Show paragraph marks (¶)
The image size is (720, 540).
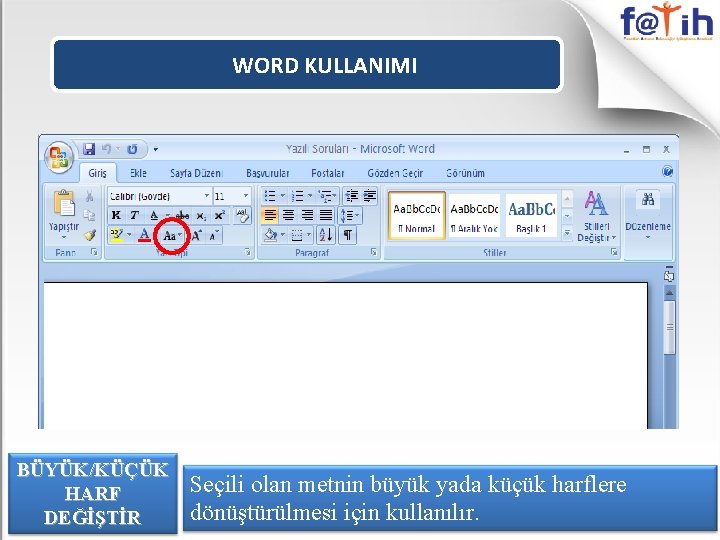point(348,235)
